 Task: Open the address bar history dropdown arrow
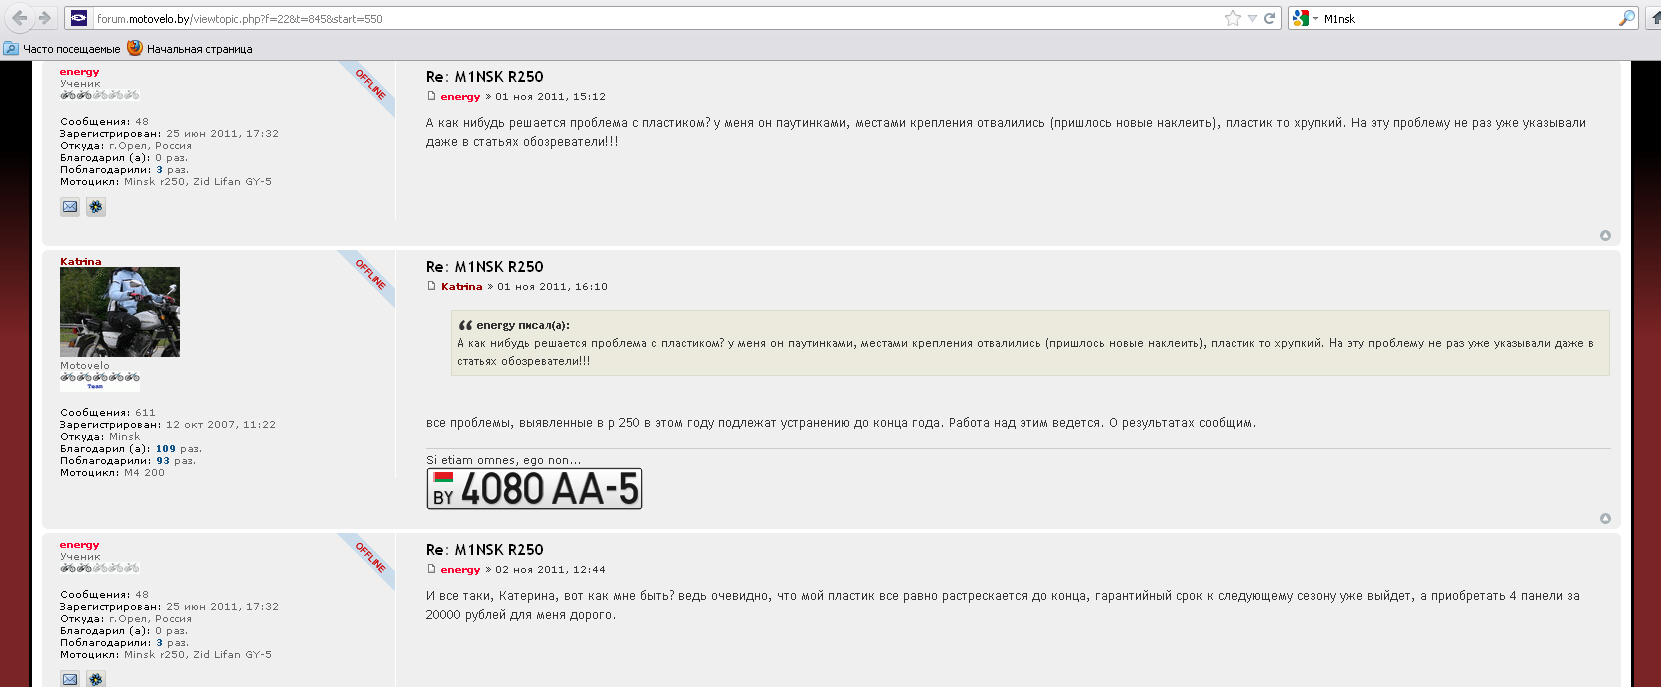[x=1252, y=18]
